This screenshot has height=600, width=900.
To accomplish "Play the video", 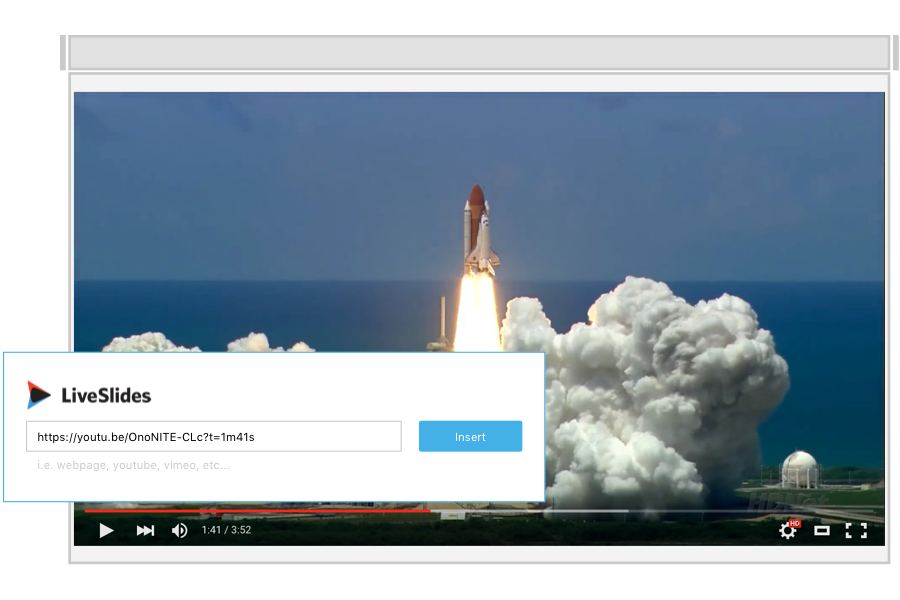I will pos(106,531).
